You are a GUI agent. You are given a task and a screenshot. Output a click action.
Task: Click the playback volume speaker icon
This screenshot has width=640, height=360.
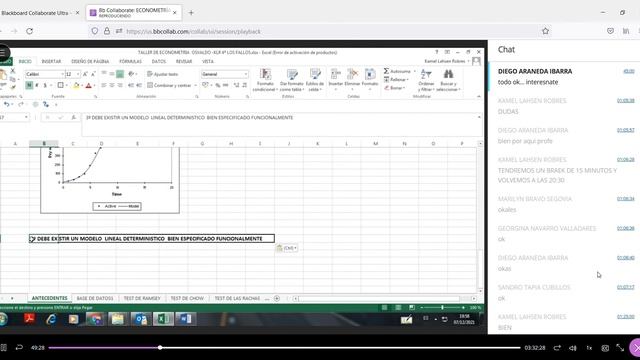(x=573, y=348)
